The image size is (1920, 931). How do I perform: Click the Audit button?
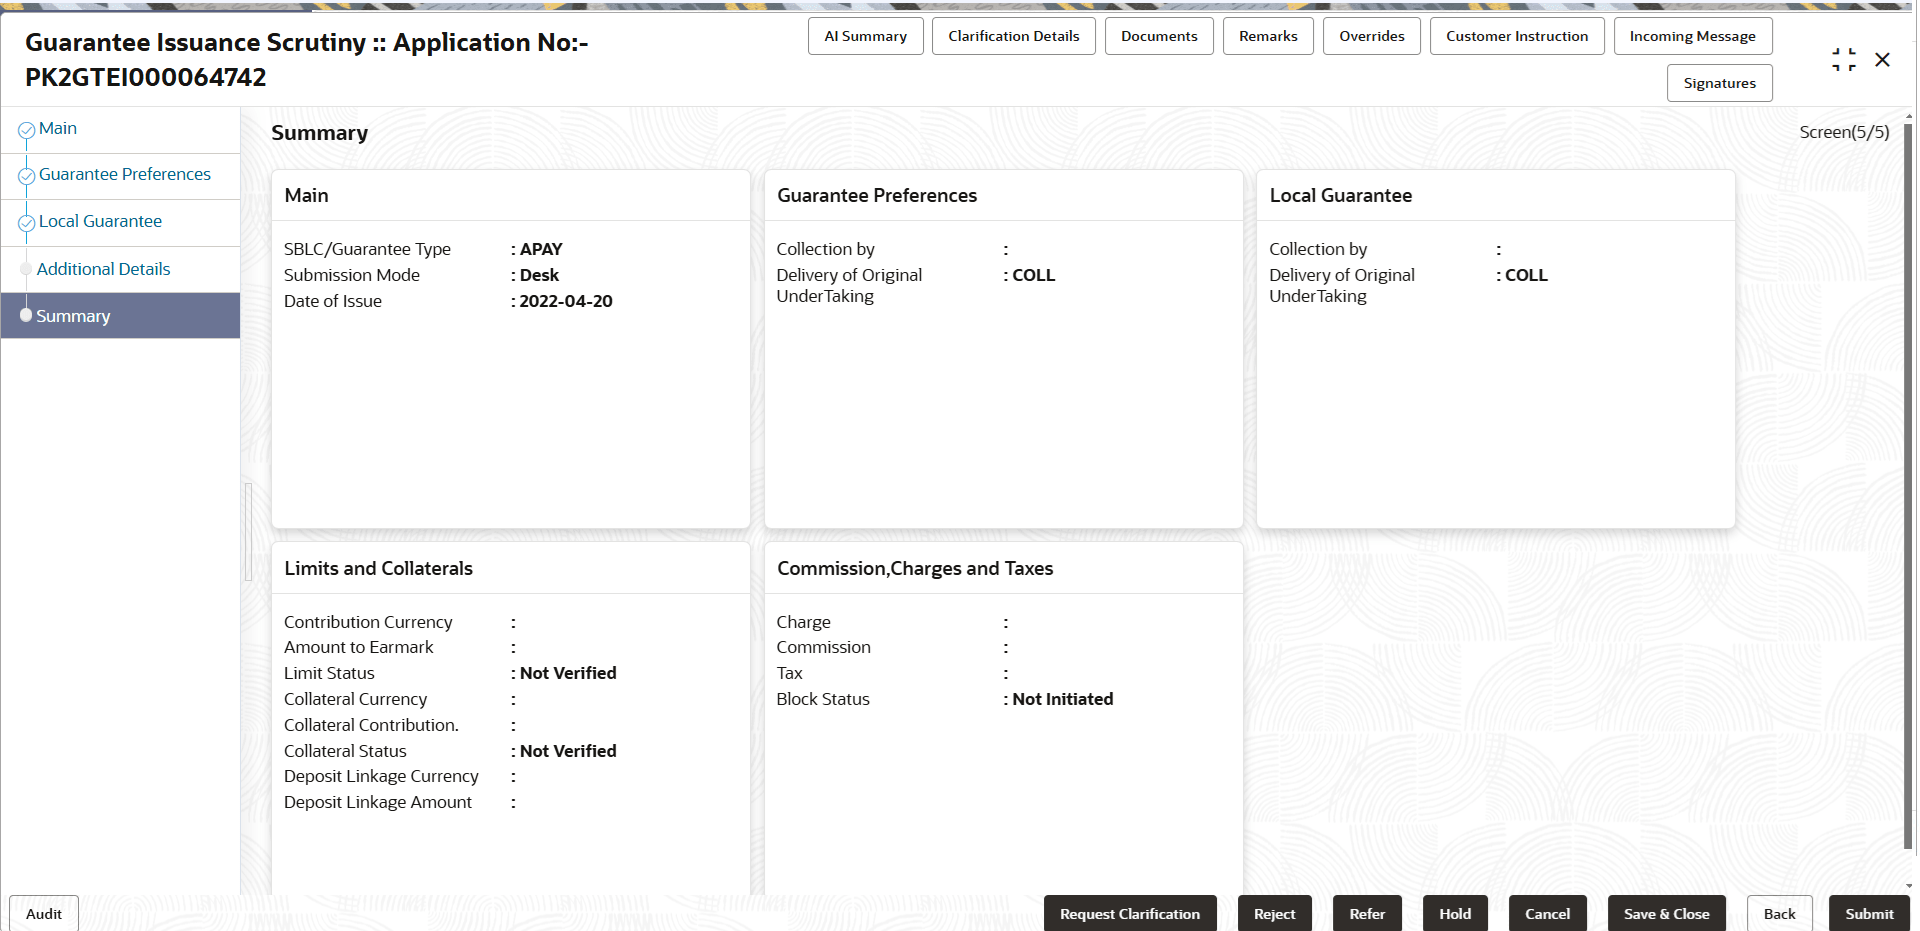(44, 914)
